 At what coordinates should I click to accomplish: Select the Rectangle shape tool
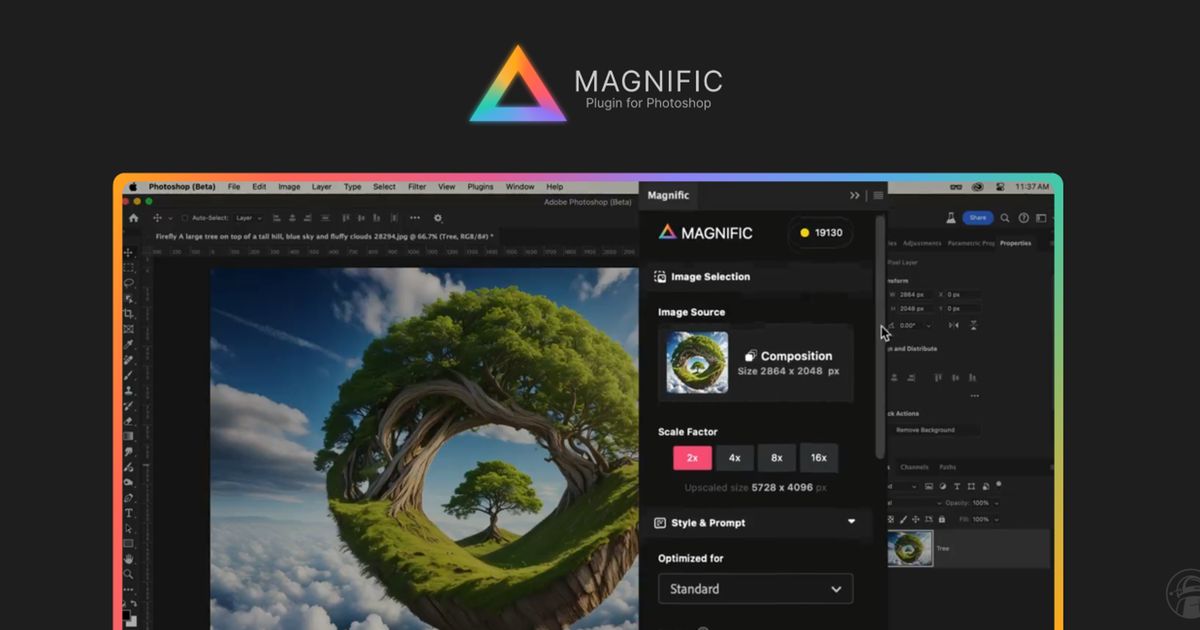point(129,543)
